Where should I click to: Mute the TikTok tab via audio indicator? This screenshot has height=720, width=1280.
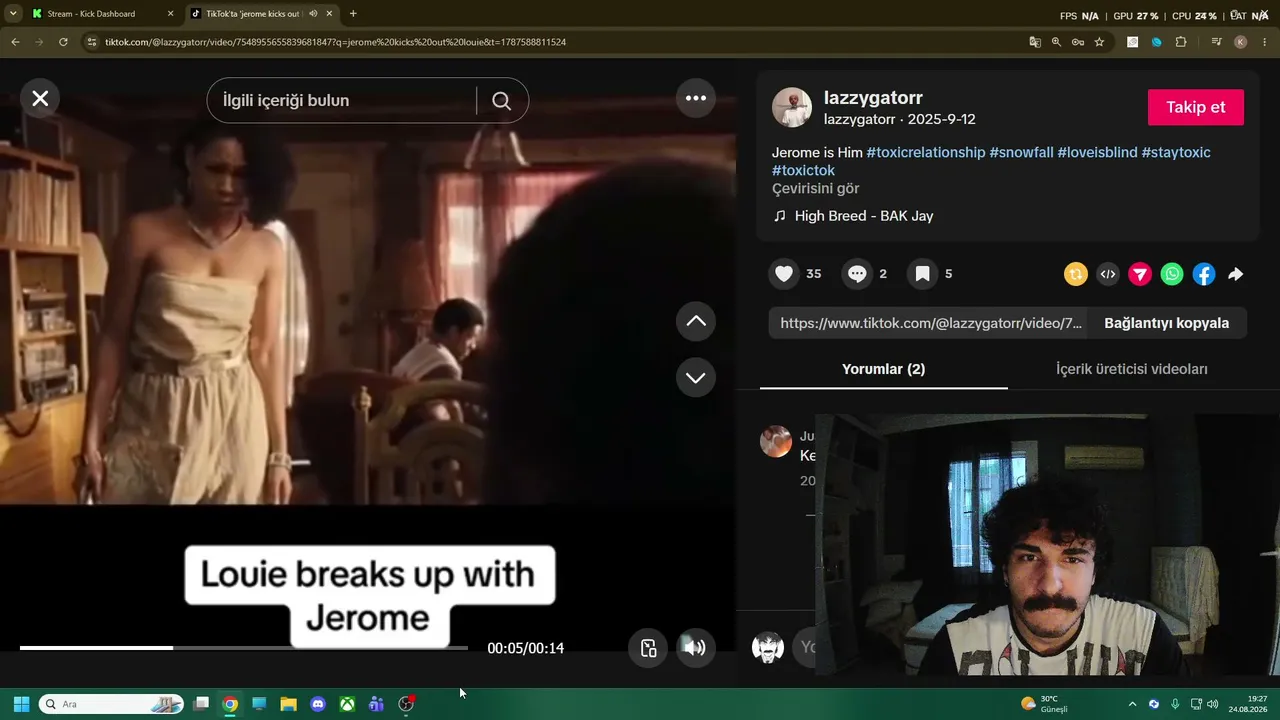(x=313, y=14)
